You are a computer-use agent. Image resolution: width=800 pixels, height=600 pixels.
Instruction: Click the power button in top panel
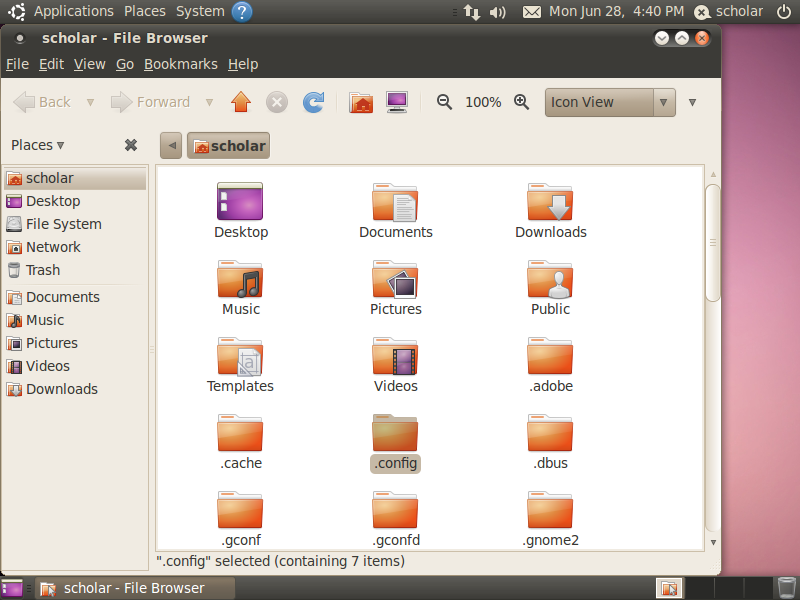(x=784, y=12)
